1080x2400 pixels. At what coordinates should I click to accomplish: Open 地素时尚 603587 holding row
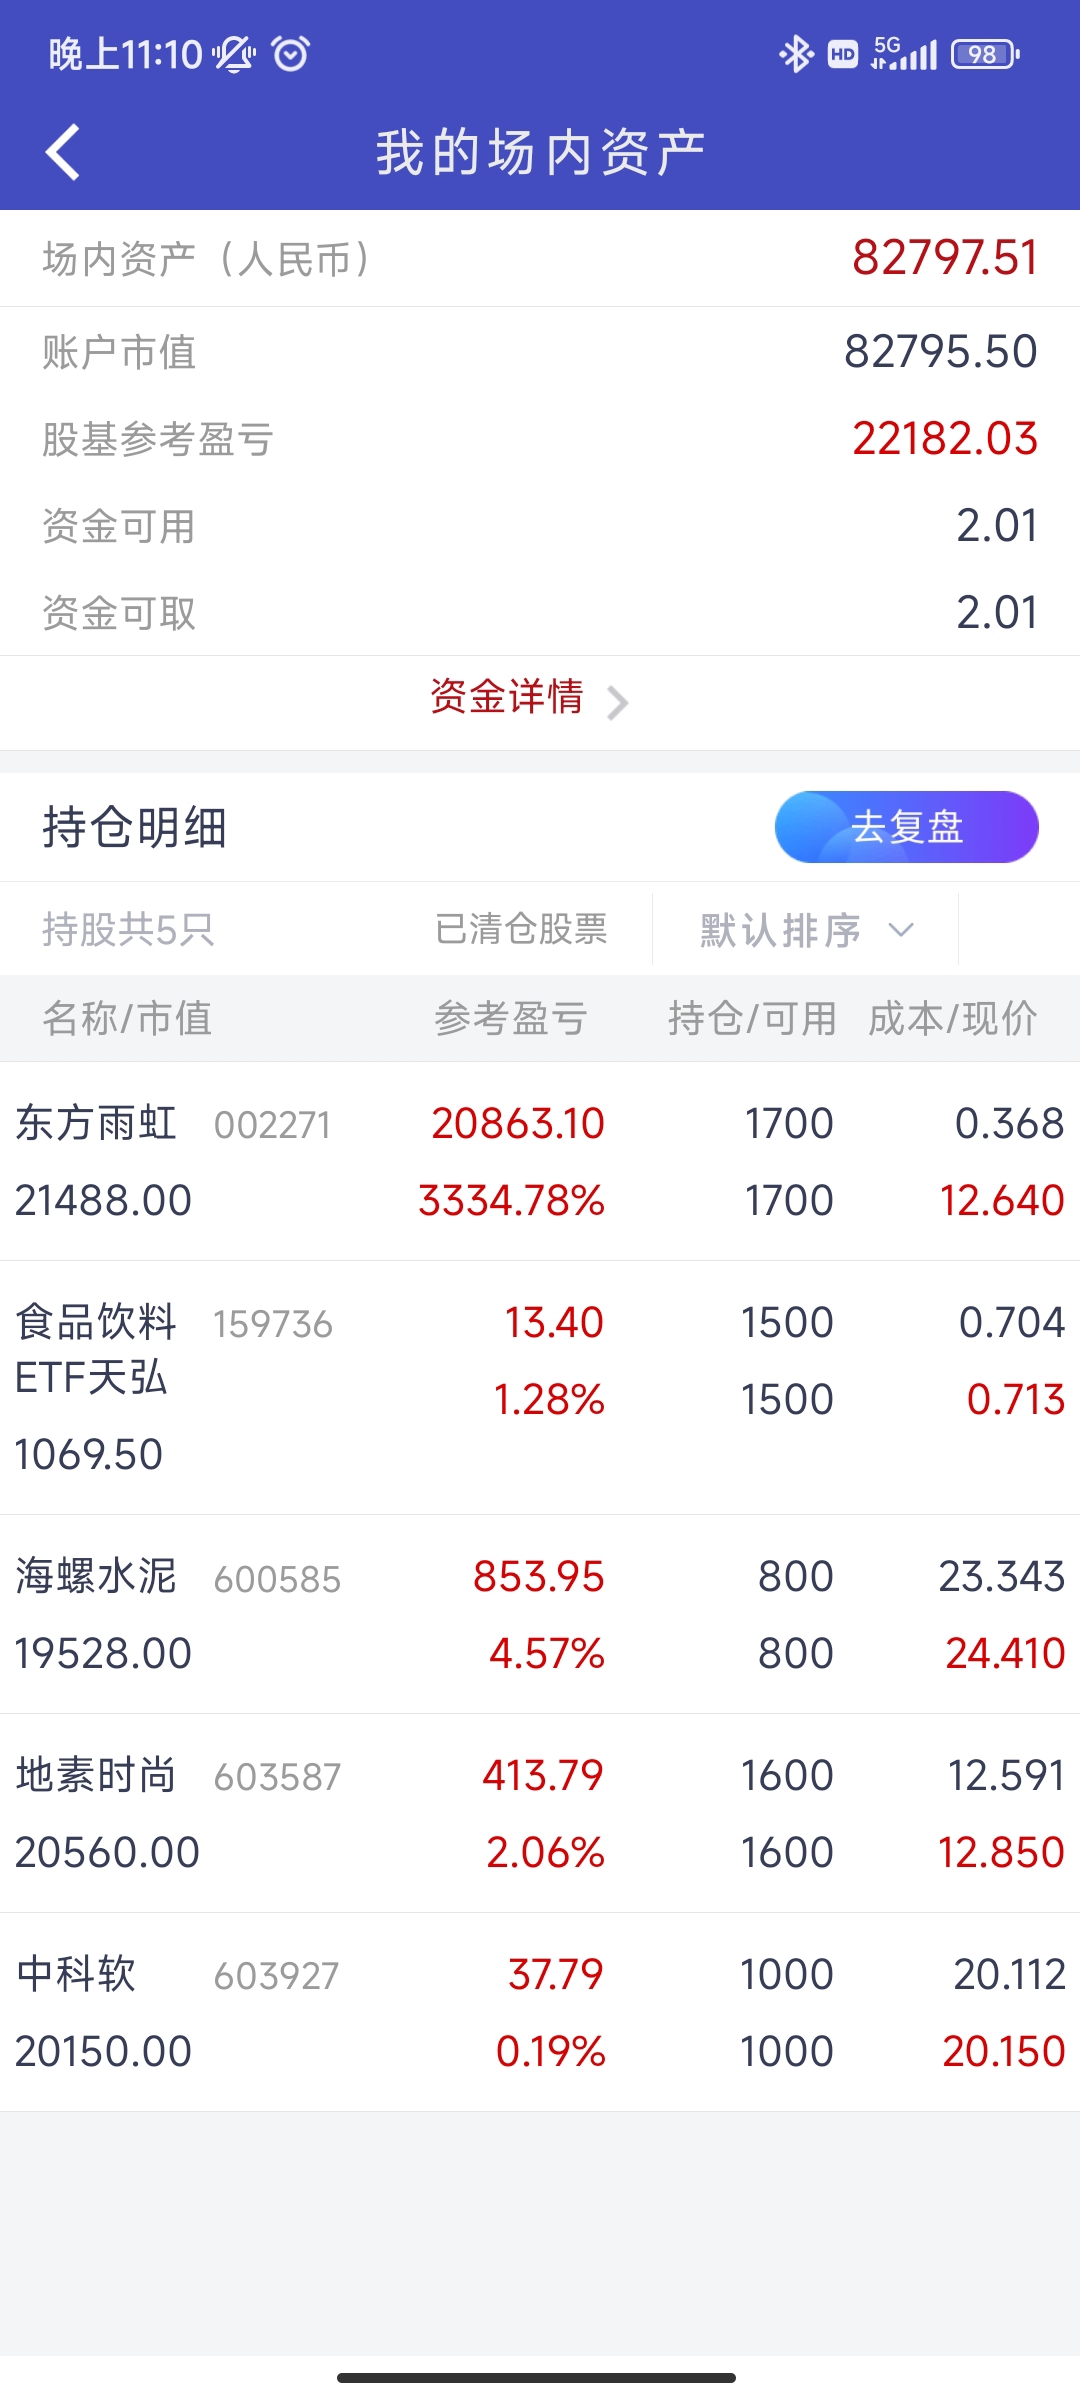click(540, 1813)
